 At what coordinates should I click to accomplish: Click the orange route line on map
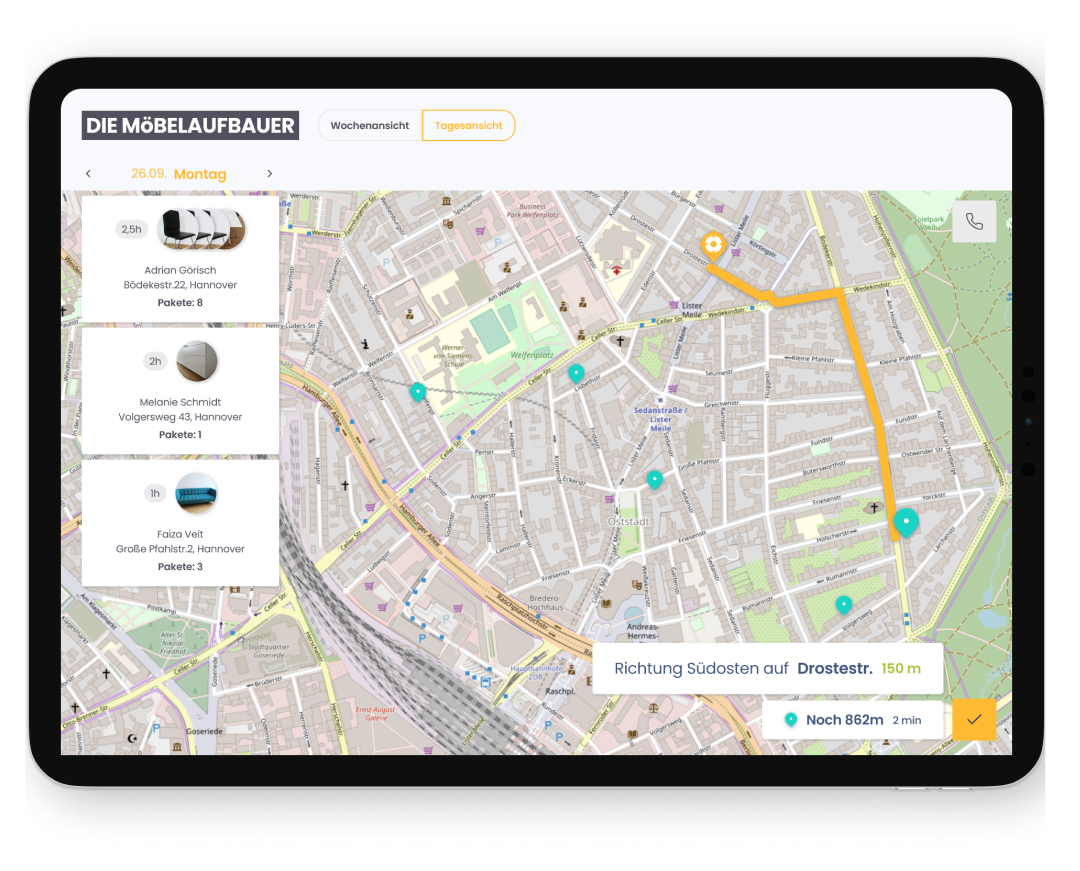(x=867, y=386)
